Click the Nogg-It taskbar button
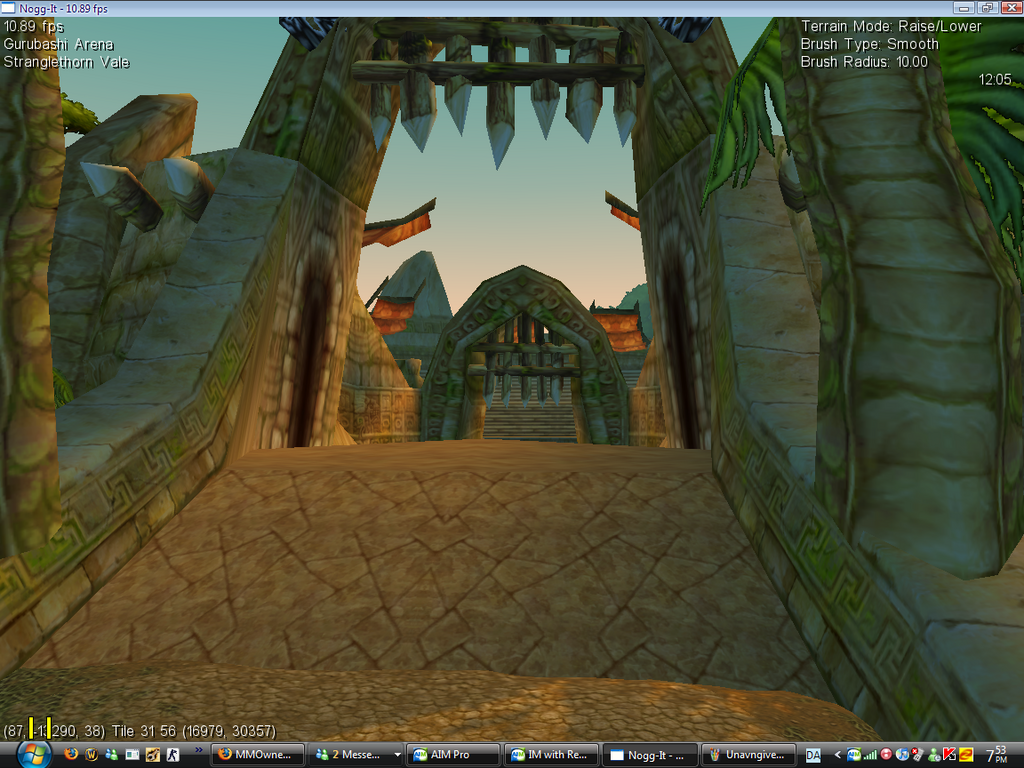This screenshot has width=1024, height=768. [x=649, y=755]
